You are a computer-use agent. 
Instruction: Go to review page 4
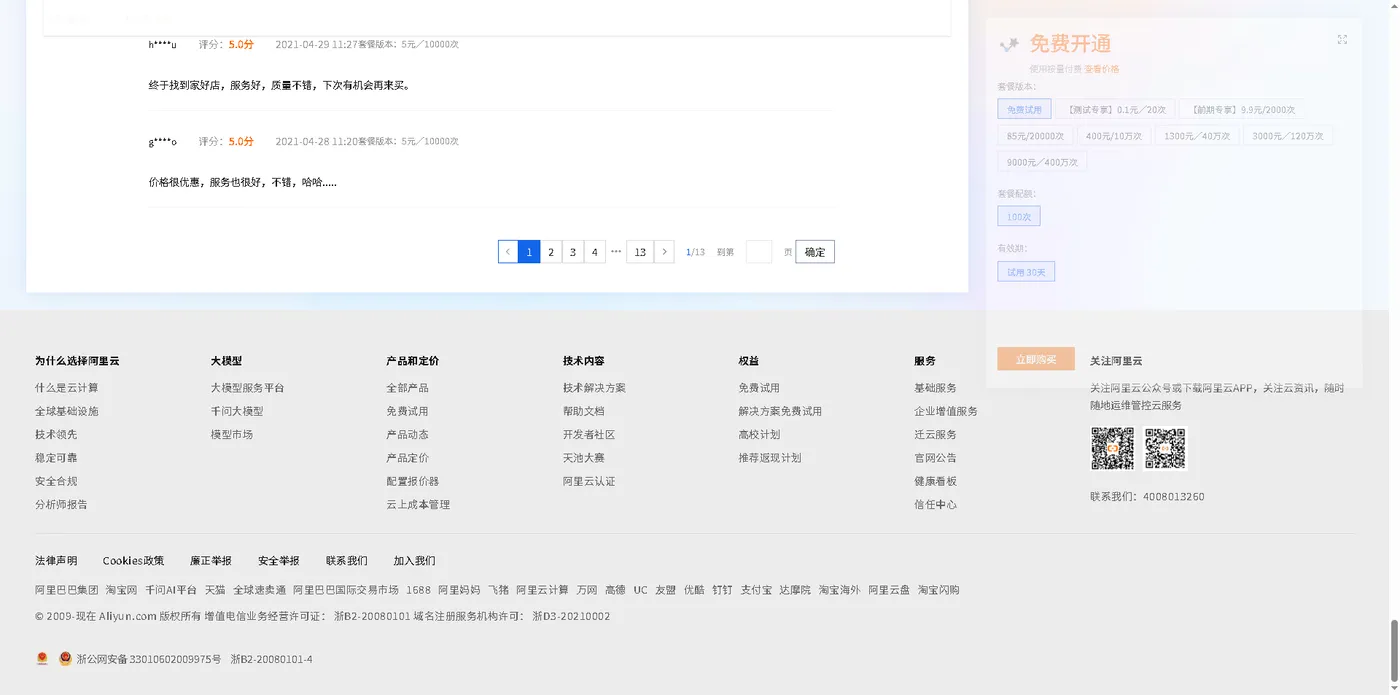595,252
